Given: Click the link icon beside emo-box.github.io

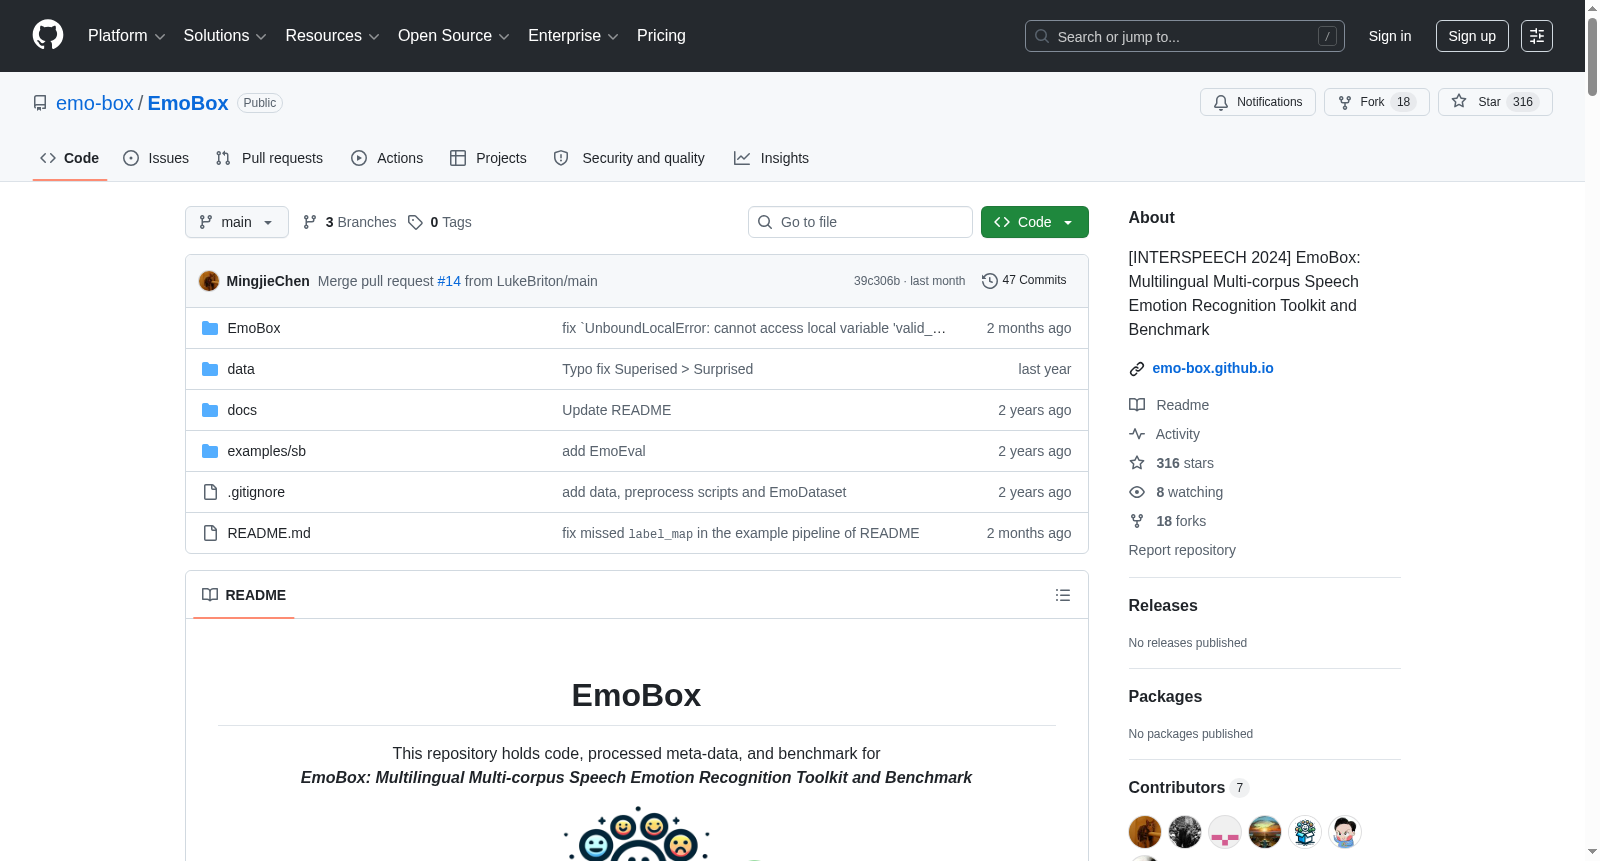Looking at the screenshot, I should click(1137, 369).
